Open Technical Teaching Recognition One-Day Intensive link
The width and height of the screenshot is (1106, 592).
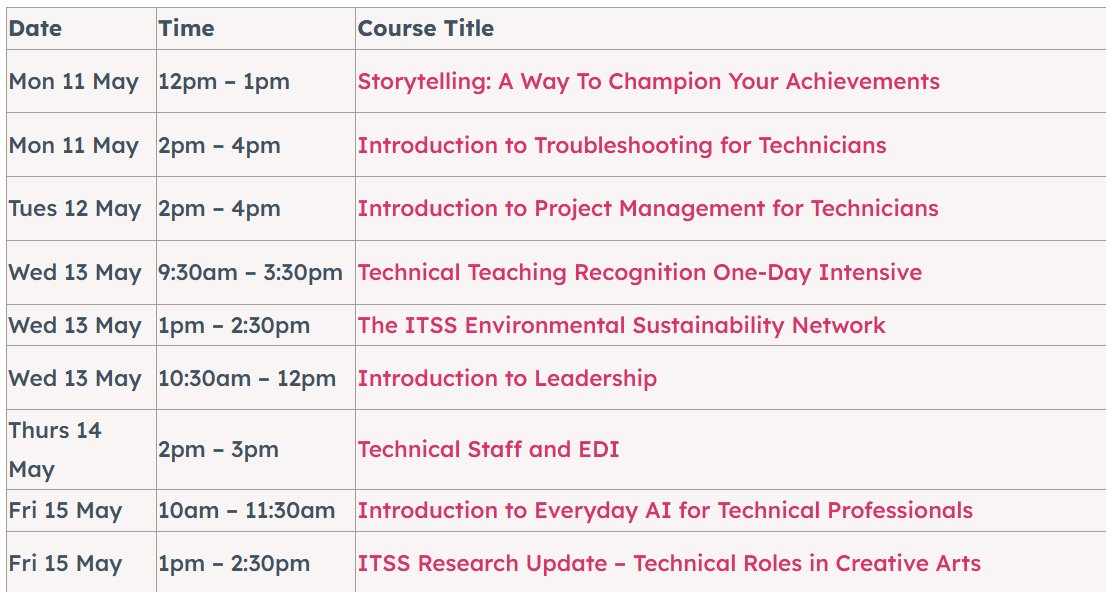click(639, 273)
